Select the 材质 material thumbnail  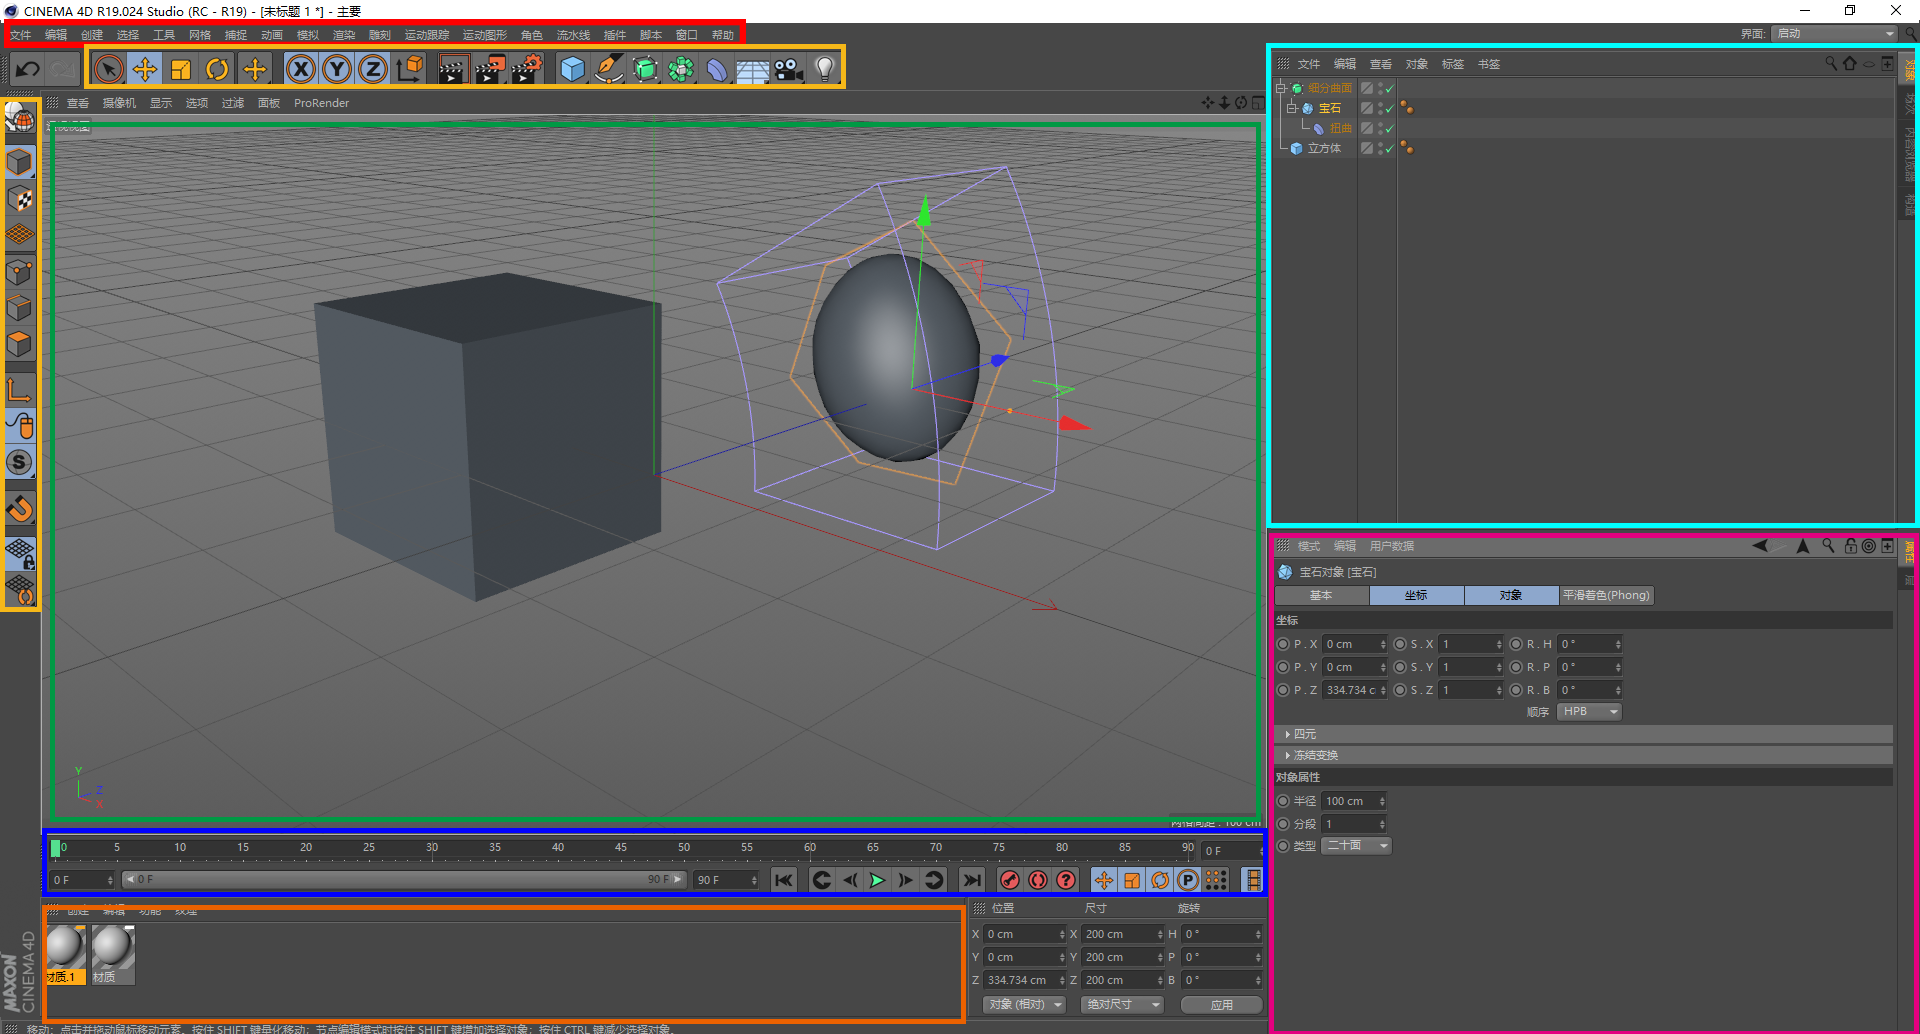click(113, 955)
